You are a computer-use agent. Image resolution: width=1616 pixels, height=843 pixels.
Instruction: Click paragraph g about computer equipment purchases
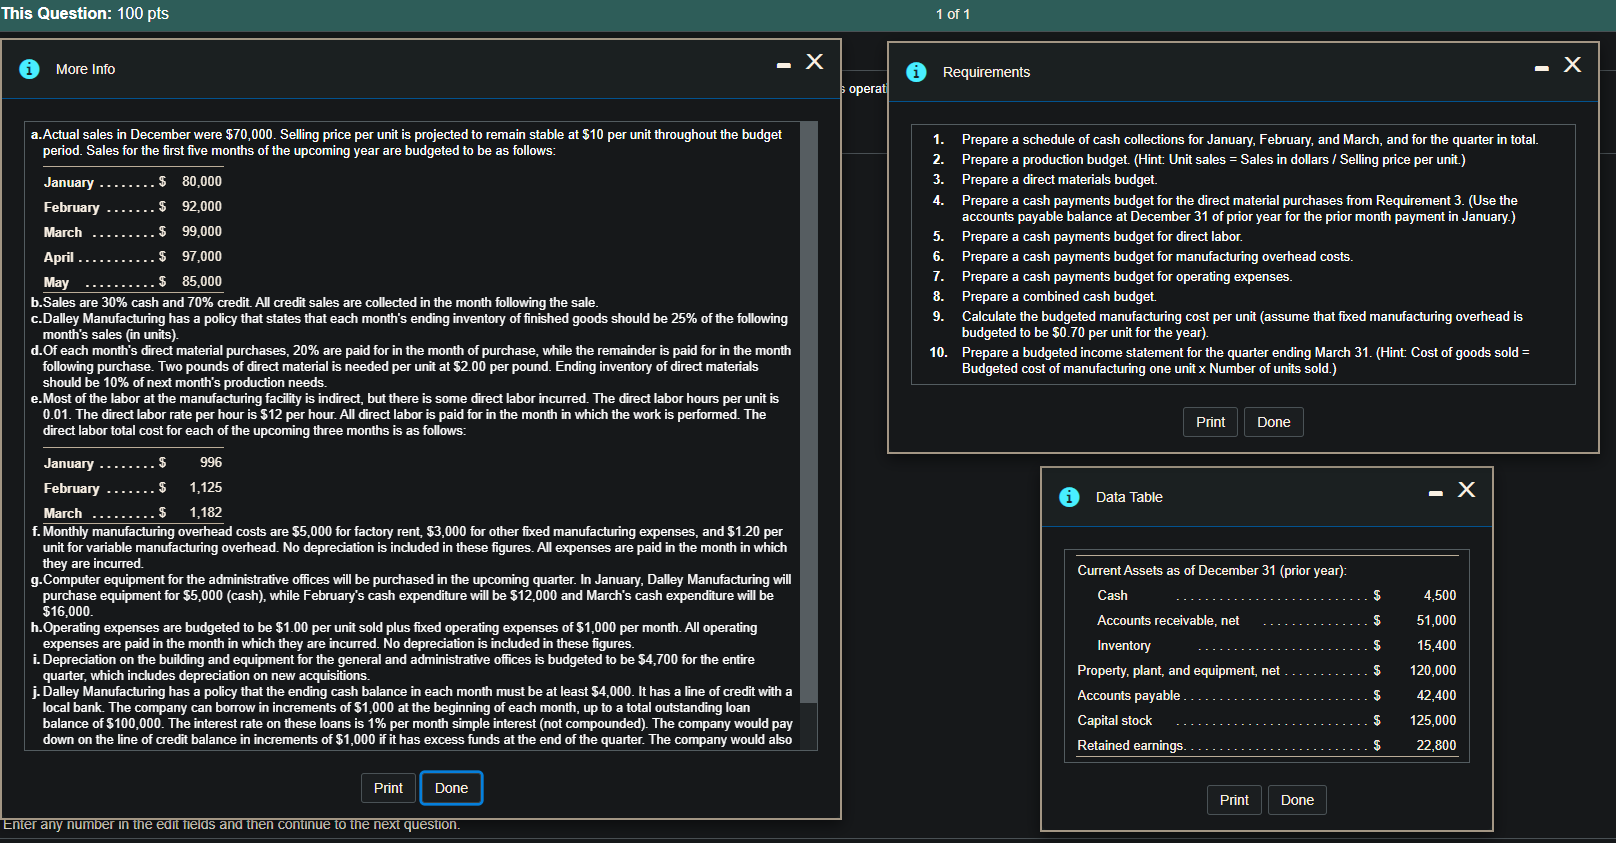click(x=411, y=595)
